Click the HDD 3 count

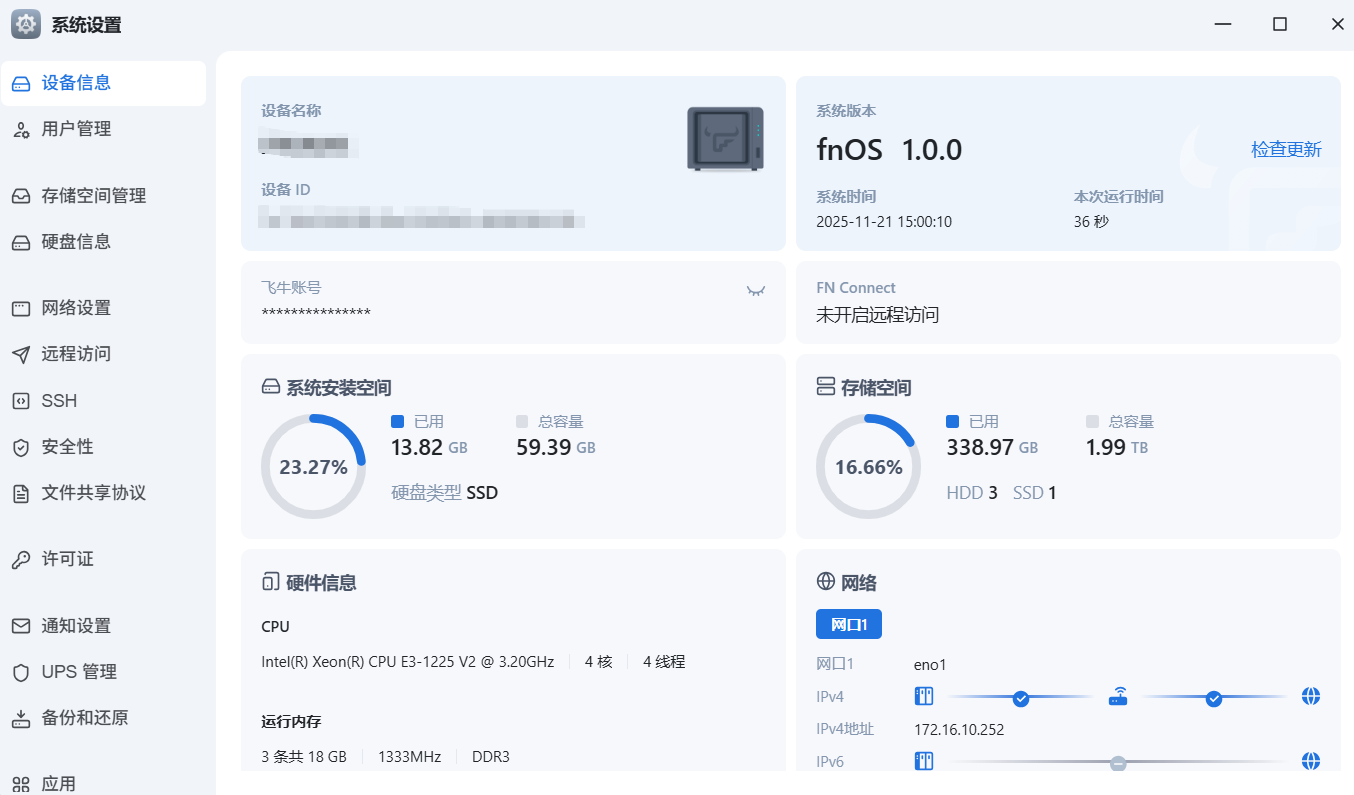(x=972, y=493)
